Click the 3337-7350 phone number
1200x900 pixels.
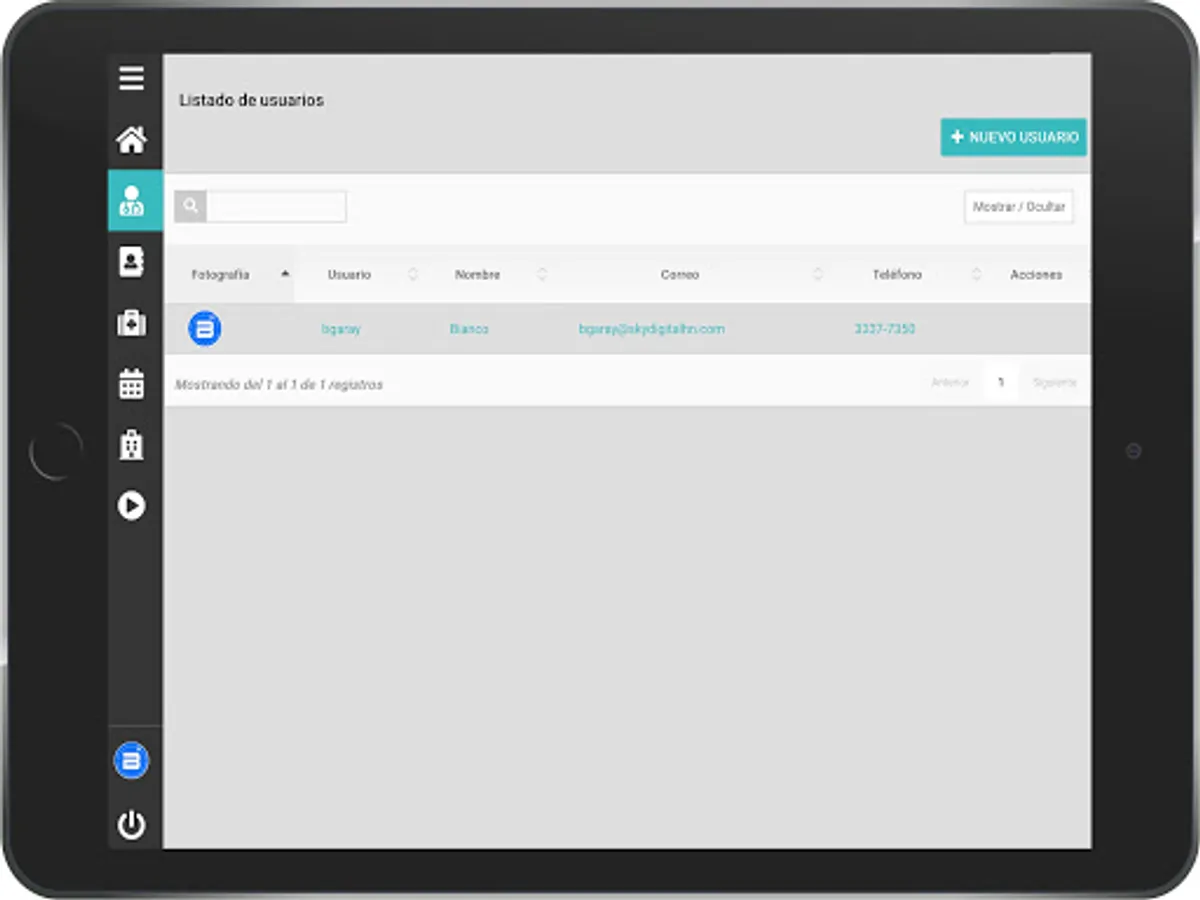point(885,329)
